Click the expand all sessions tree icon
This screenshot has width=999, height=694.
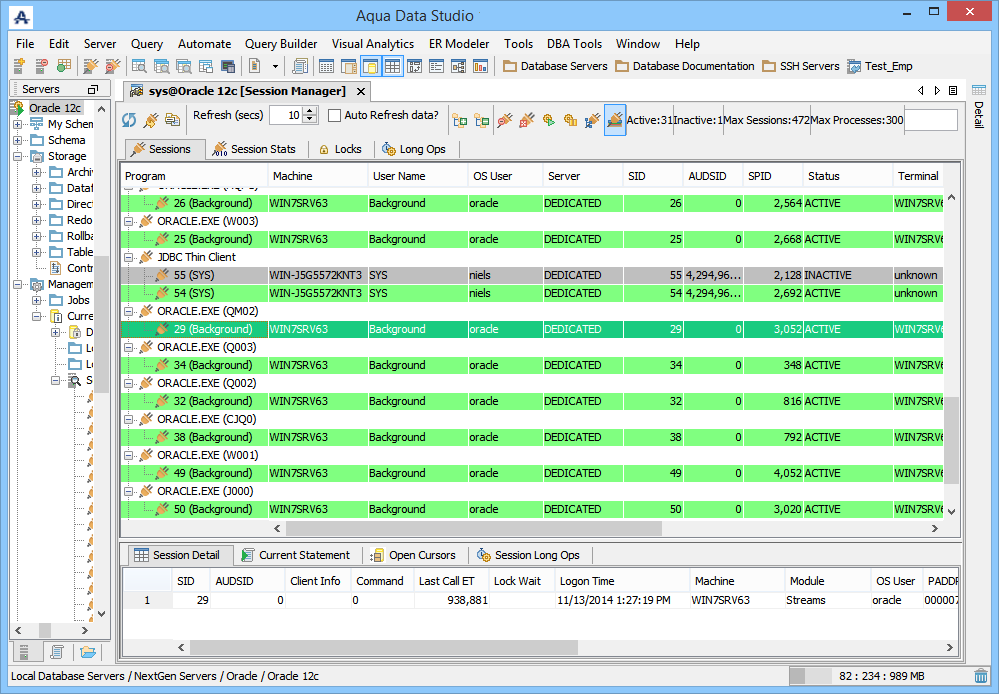pyautogui.click(x=460, y=120)
